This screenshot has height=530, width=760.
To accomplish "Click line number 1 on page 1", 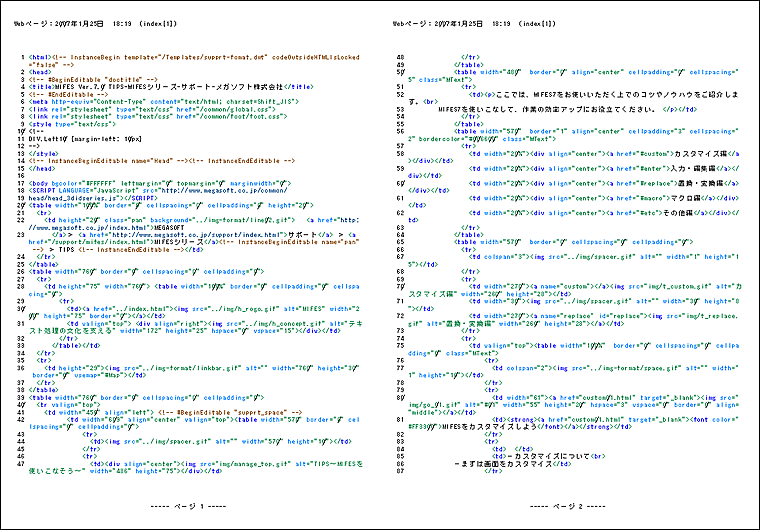I will pos(23,58).
